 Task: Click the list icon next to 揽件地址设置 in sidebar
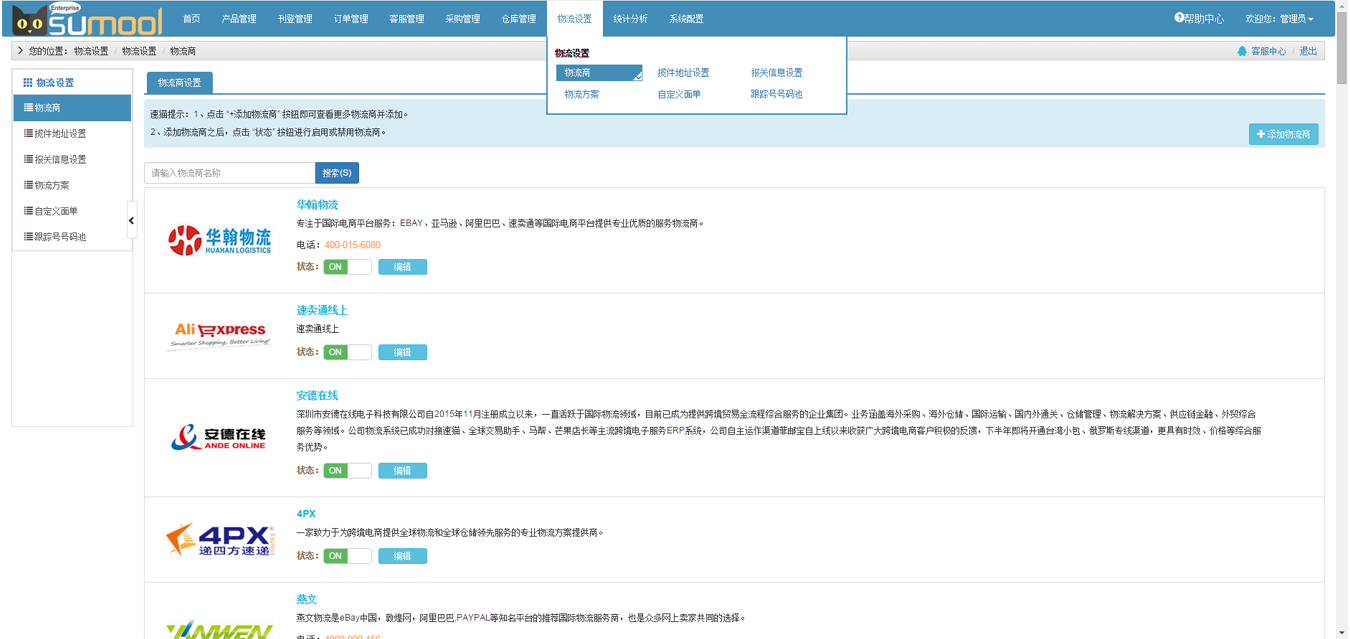point(28,133)
